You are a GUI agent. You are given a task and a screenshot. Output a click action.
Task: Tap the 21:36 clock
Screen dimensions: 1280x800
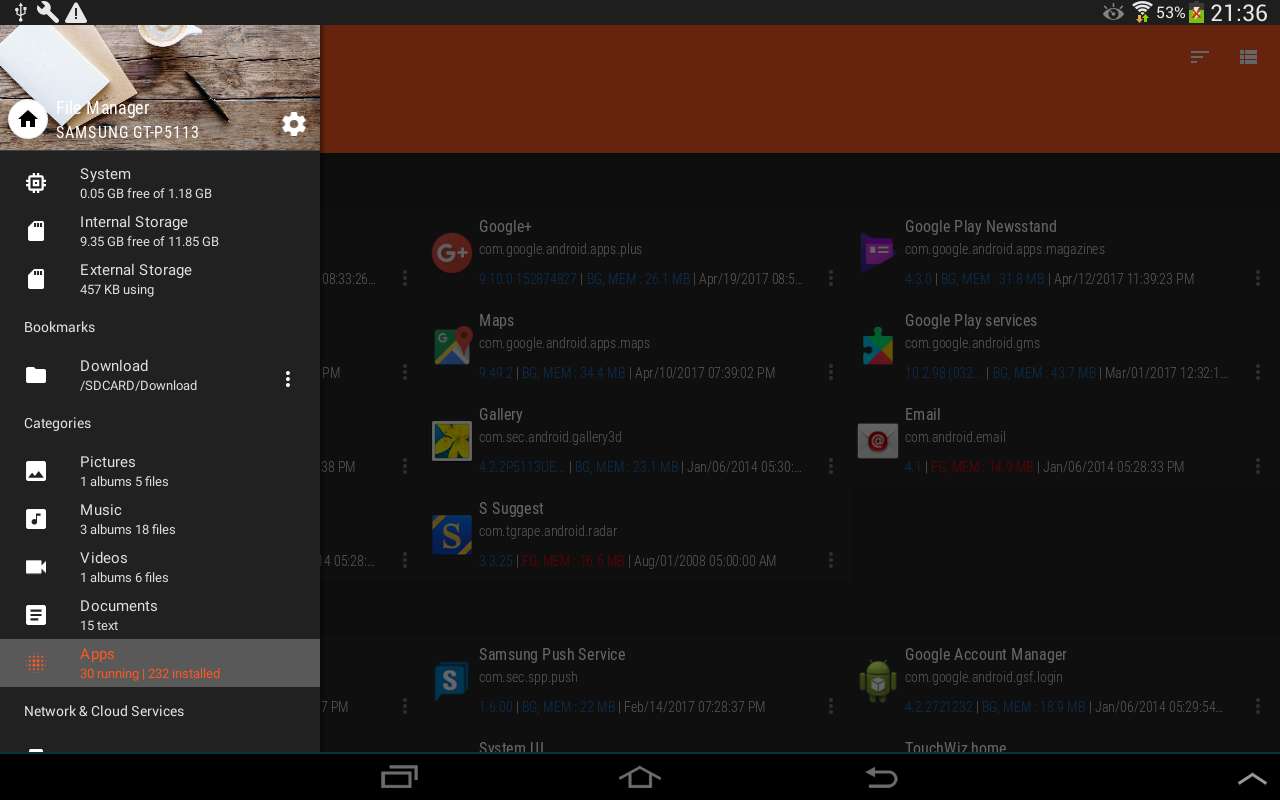coord(1239,13)
